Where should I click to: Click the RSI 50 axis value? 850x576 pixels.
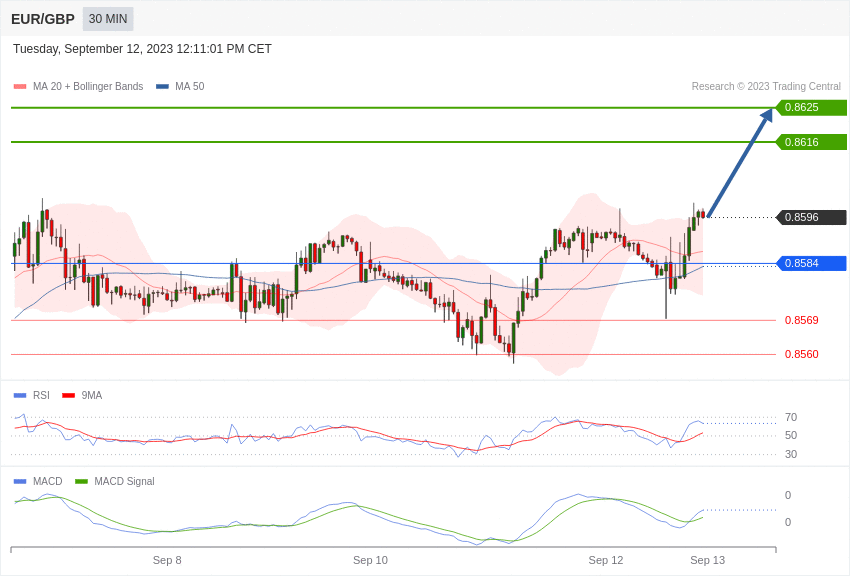[791, 435]
